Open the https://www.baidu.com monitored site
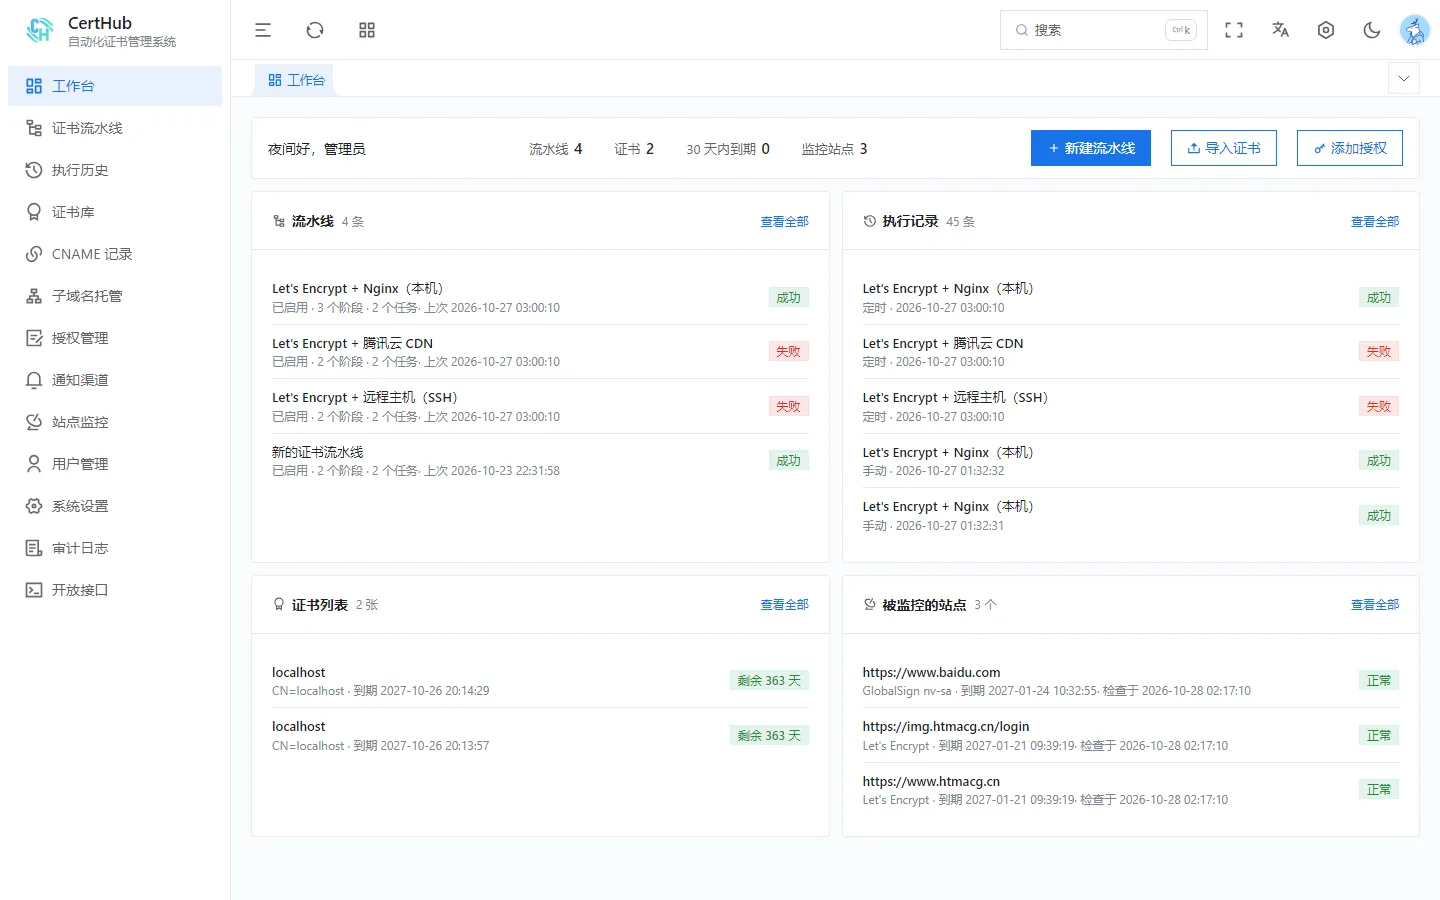1440x900 pixels. (1131, 681)
